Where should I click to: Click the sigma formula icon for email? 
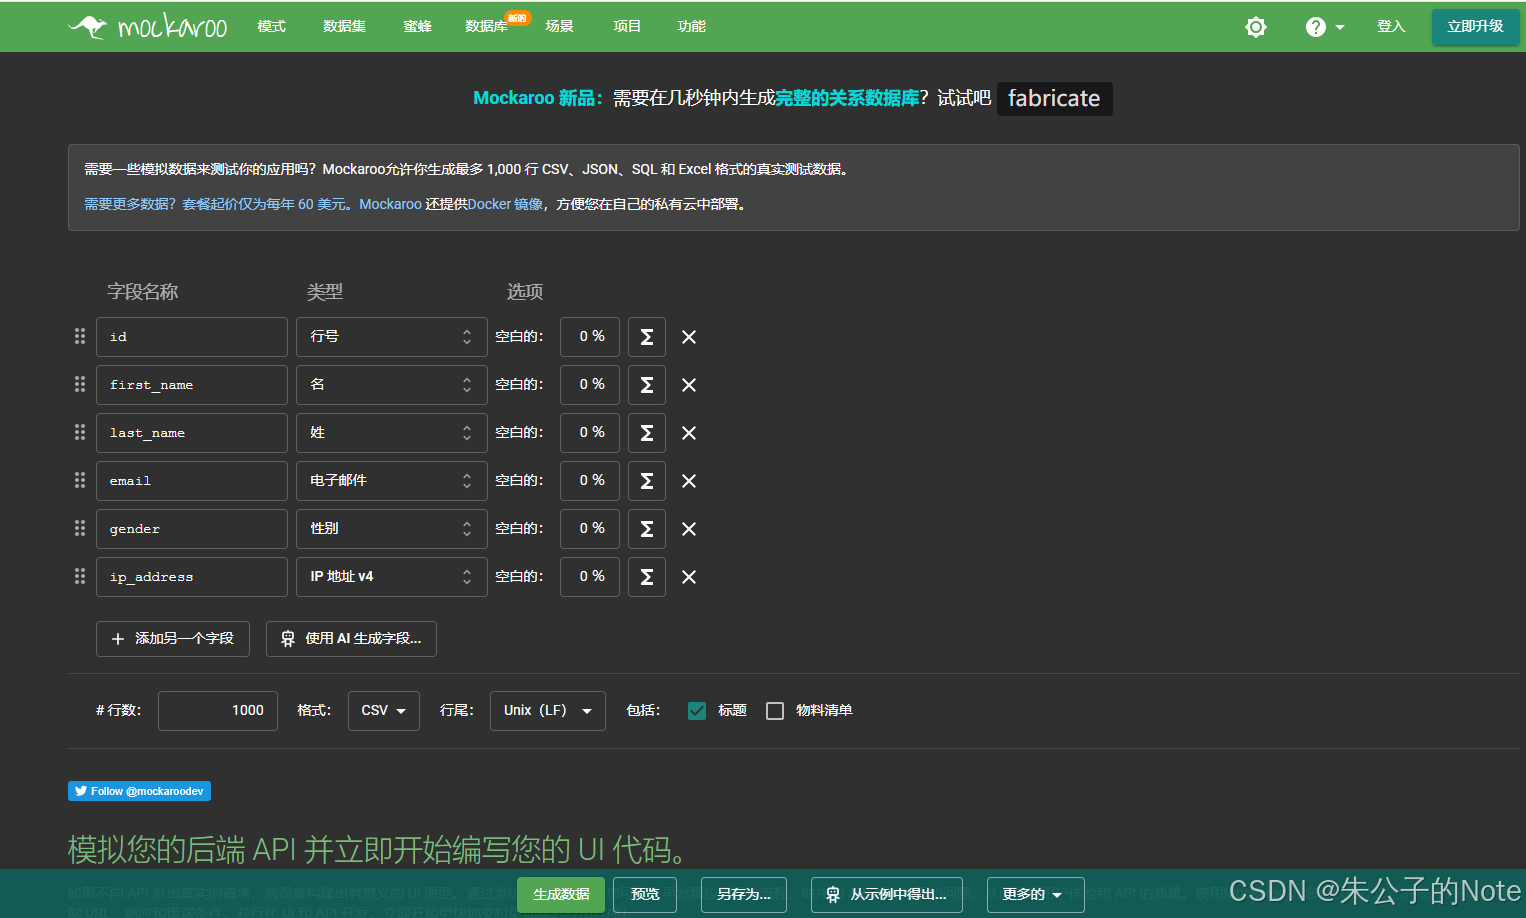coord(647,481)
